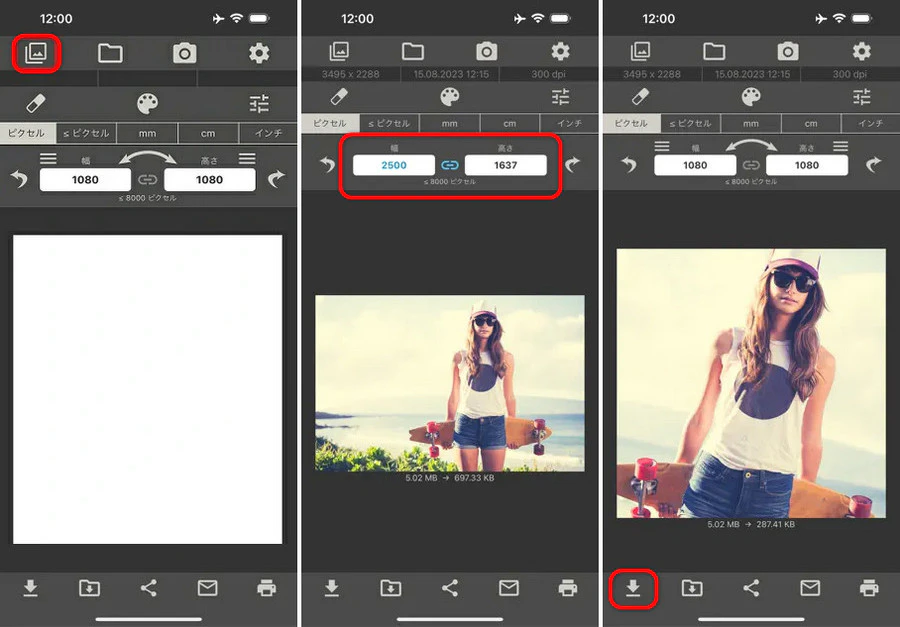Select the mm unit tab on blank canvas screen
The image size is (900, 627).
(x=148, y=133)
